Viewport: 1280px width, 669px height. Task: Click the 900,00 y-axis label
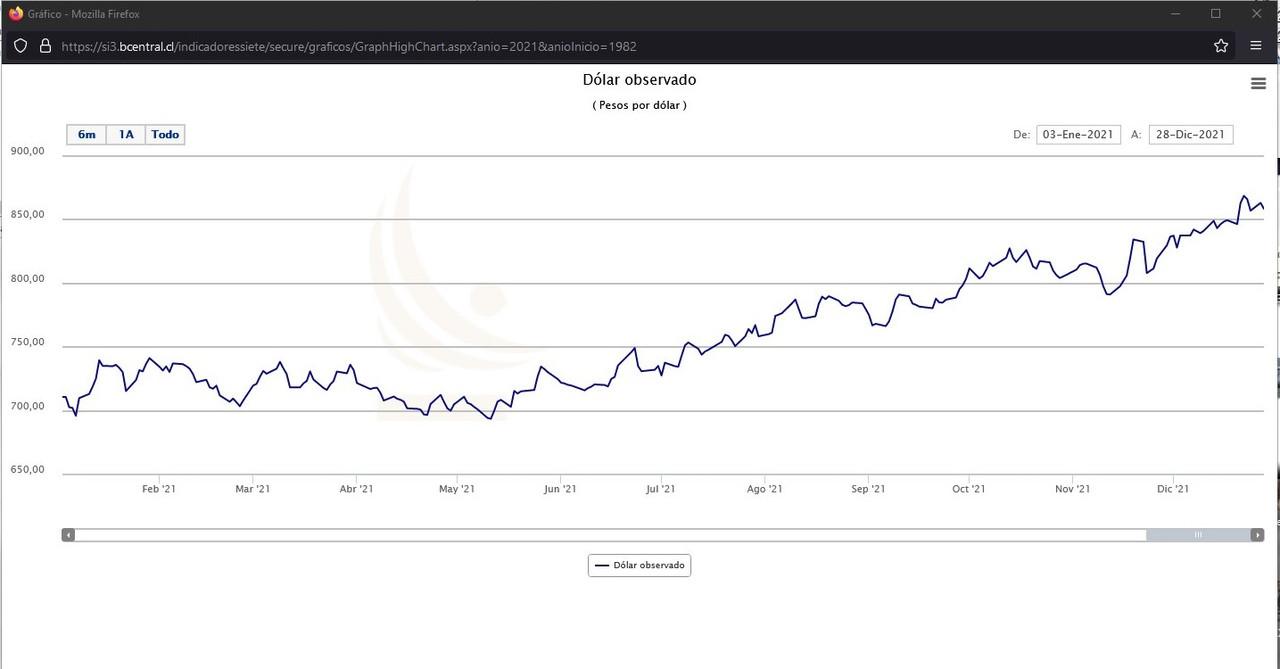pos(28,151)
